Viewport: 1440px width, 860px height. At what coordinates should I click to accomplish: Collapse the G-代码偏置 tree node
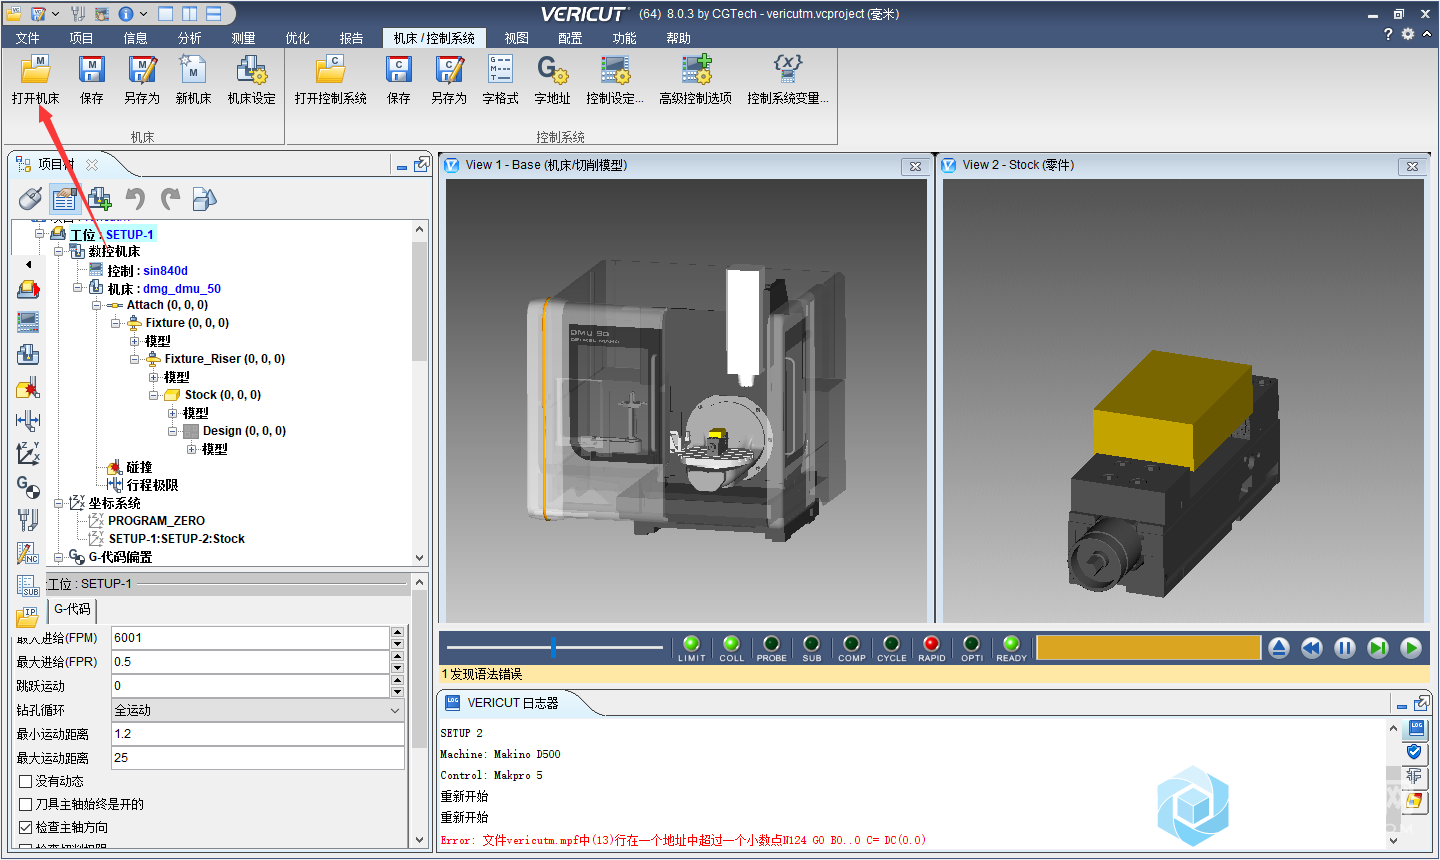[x=58, y=557]
